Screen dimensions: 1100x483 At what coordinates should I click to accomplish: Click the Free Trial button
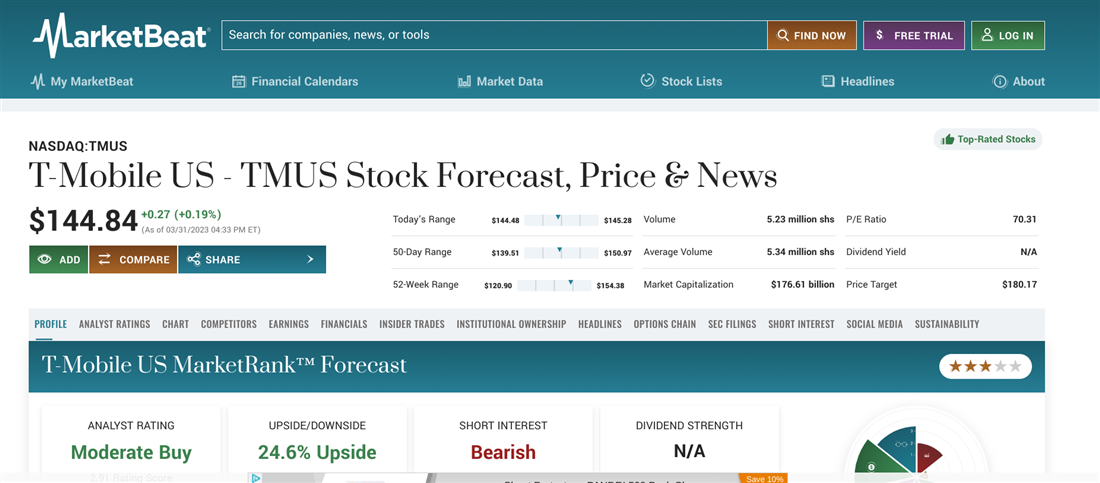914,35
